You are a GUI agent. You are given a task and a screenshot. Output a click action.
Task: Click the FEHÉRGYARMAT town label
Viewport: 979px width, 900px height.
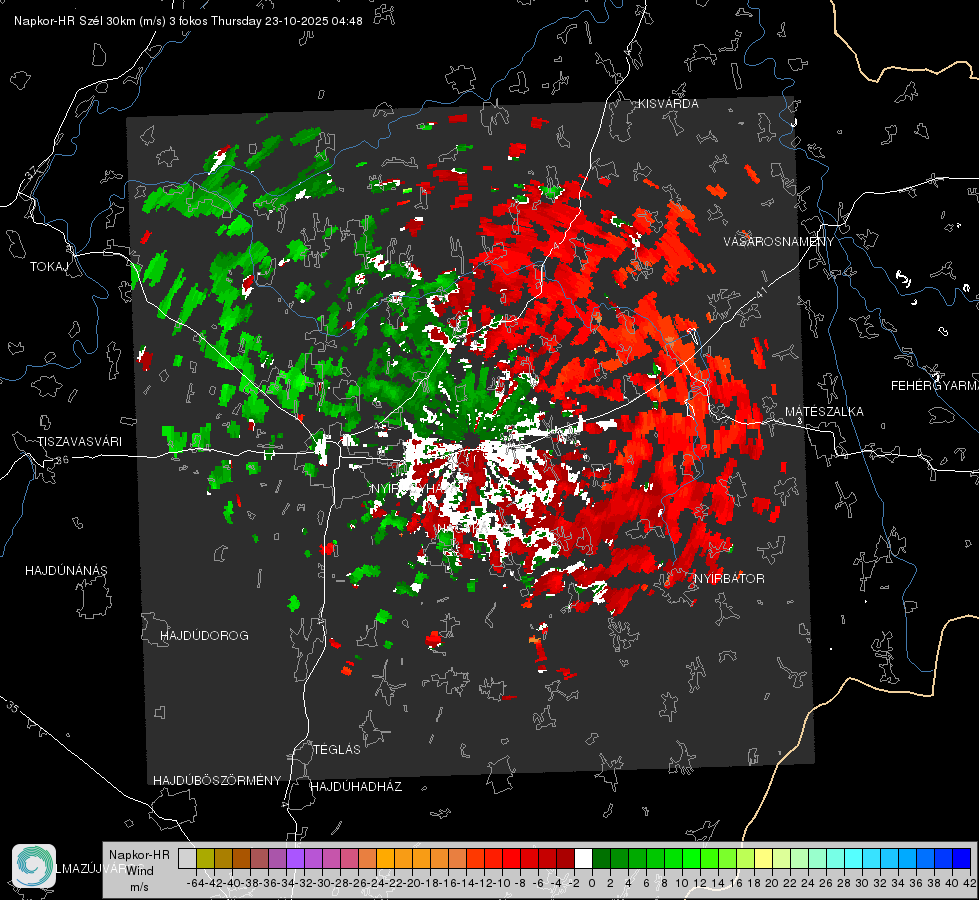click(x=935, y=386)
